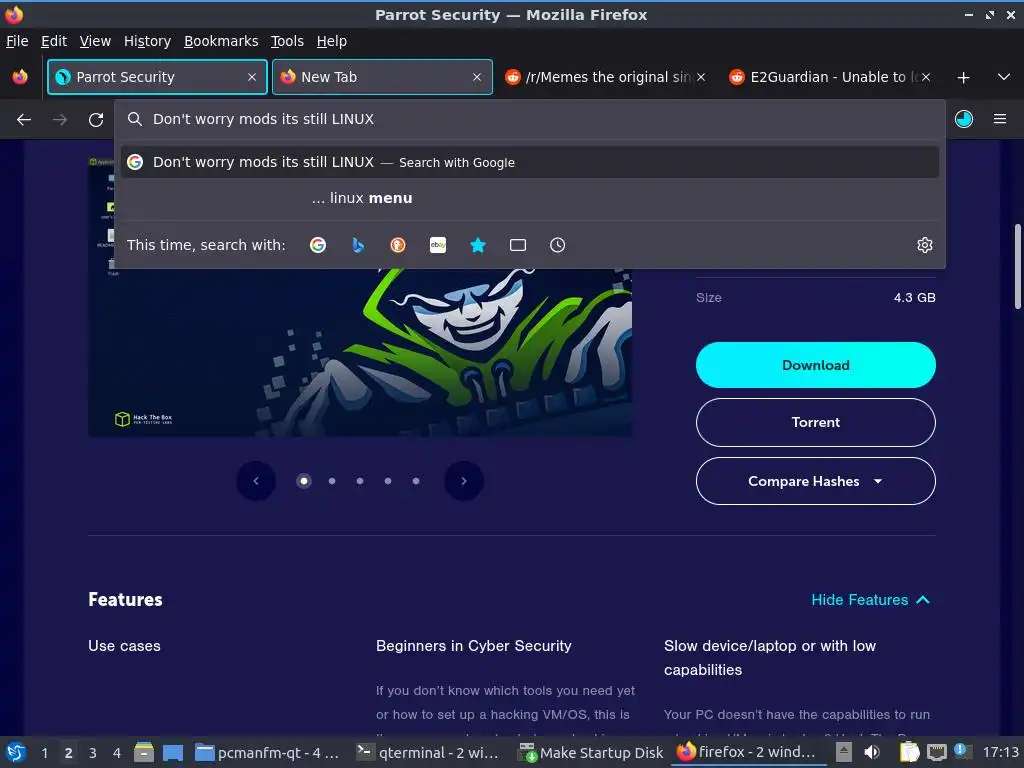The width and height of the screenshot is (1024, 768).
Task: Open the Firefox hamburger application menu
Action: [x=1000, y=119]
